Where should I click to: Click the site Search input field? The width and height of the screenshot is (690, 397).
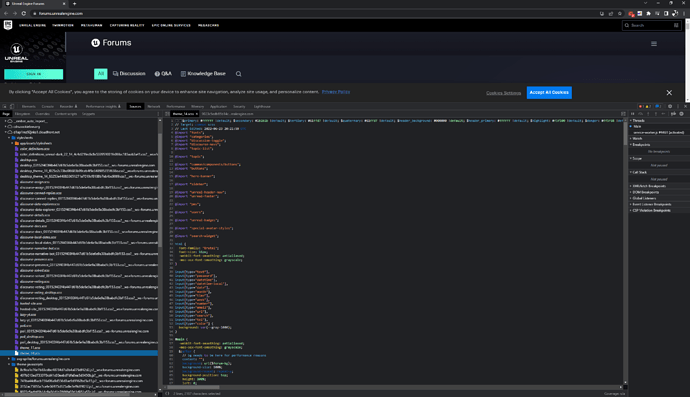click(652, 26)
